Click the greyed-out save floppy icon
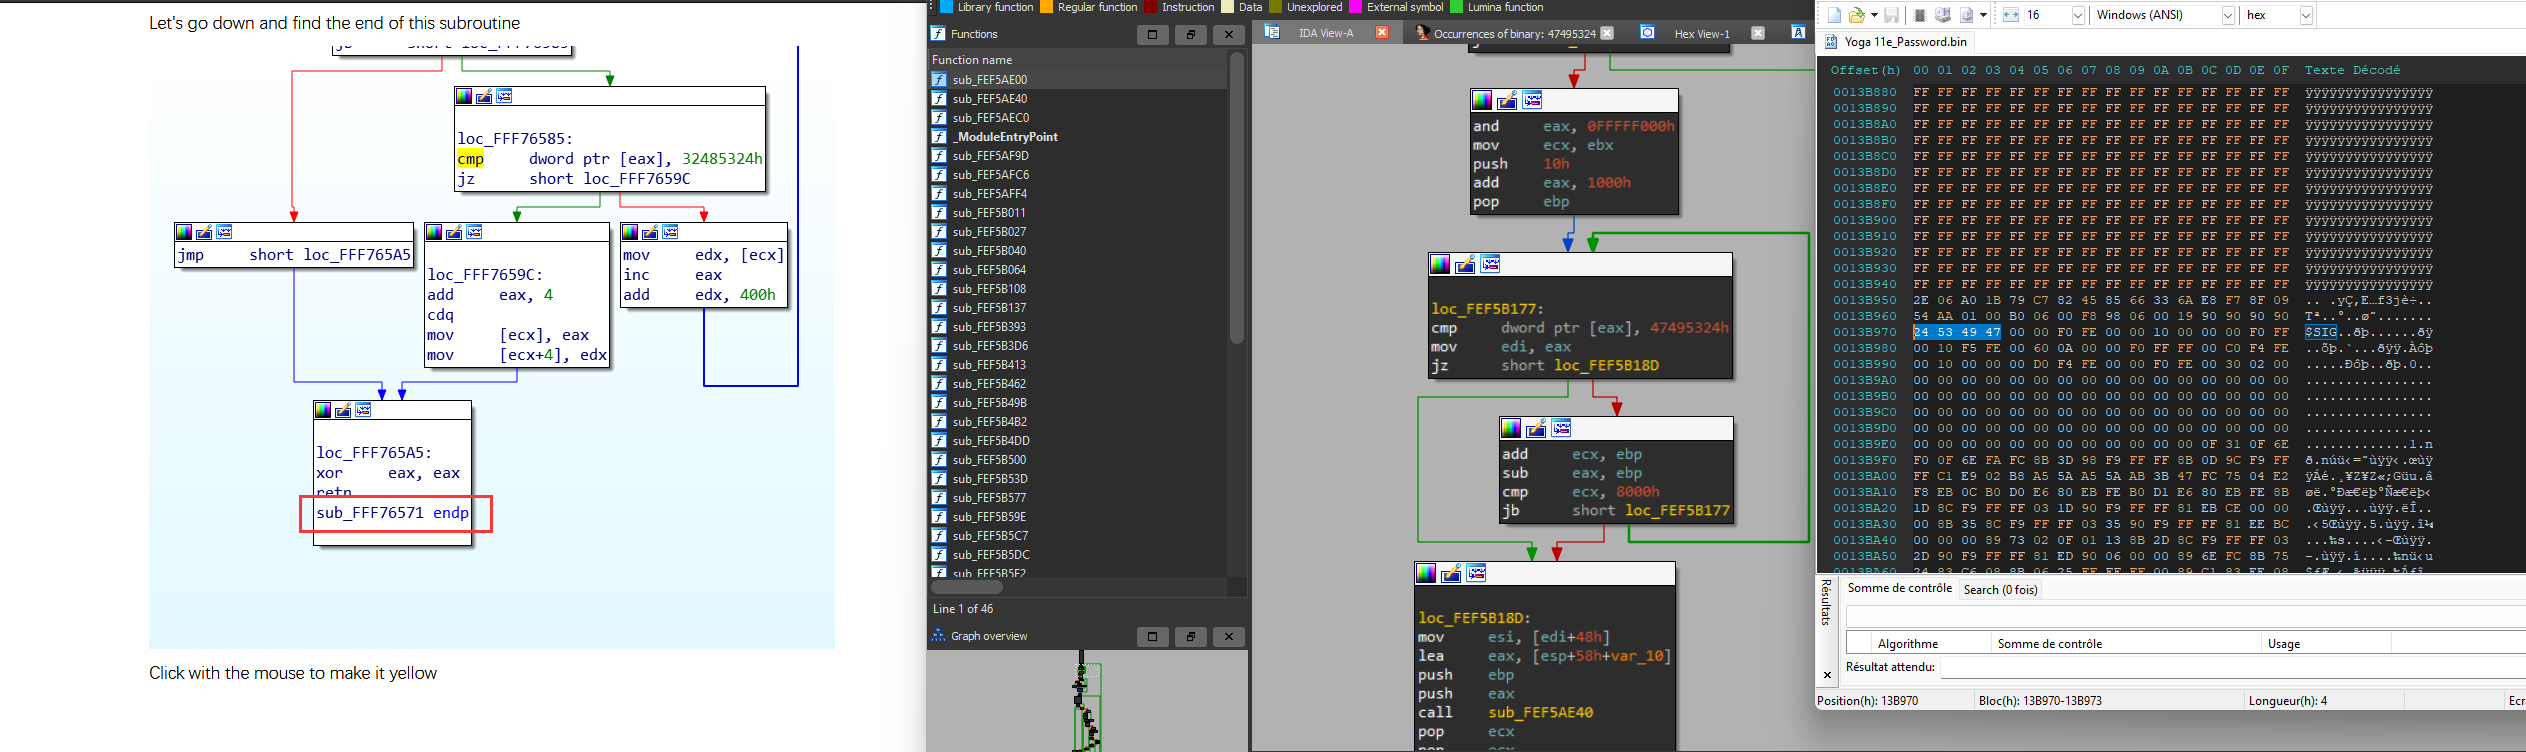Image resolution: width=2526 pixels, height=752 pixels. pos(1891,15)
